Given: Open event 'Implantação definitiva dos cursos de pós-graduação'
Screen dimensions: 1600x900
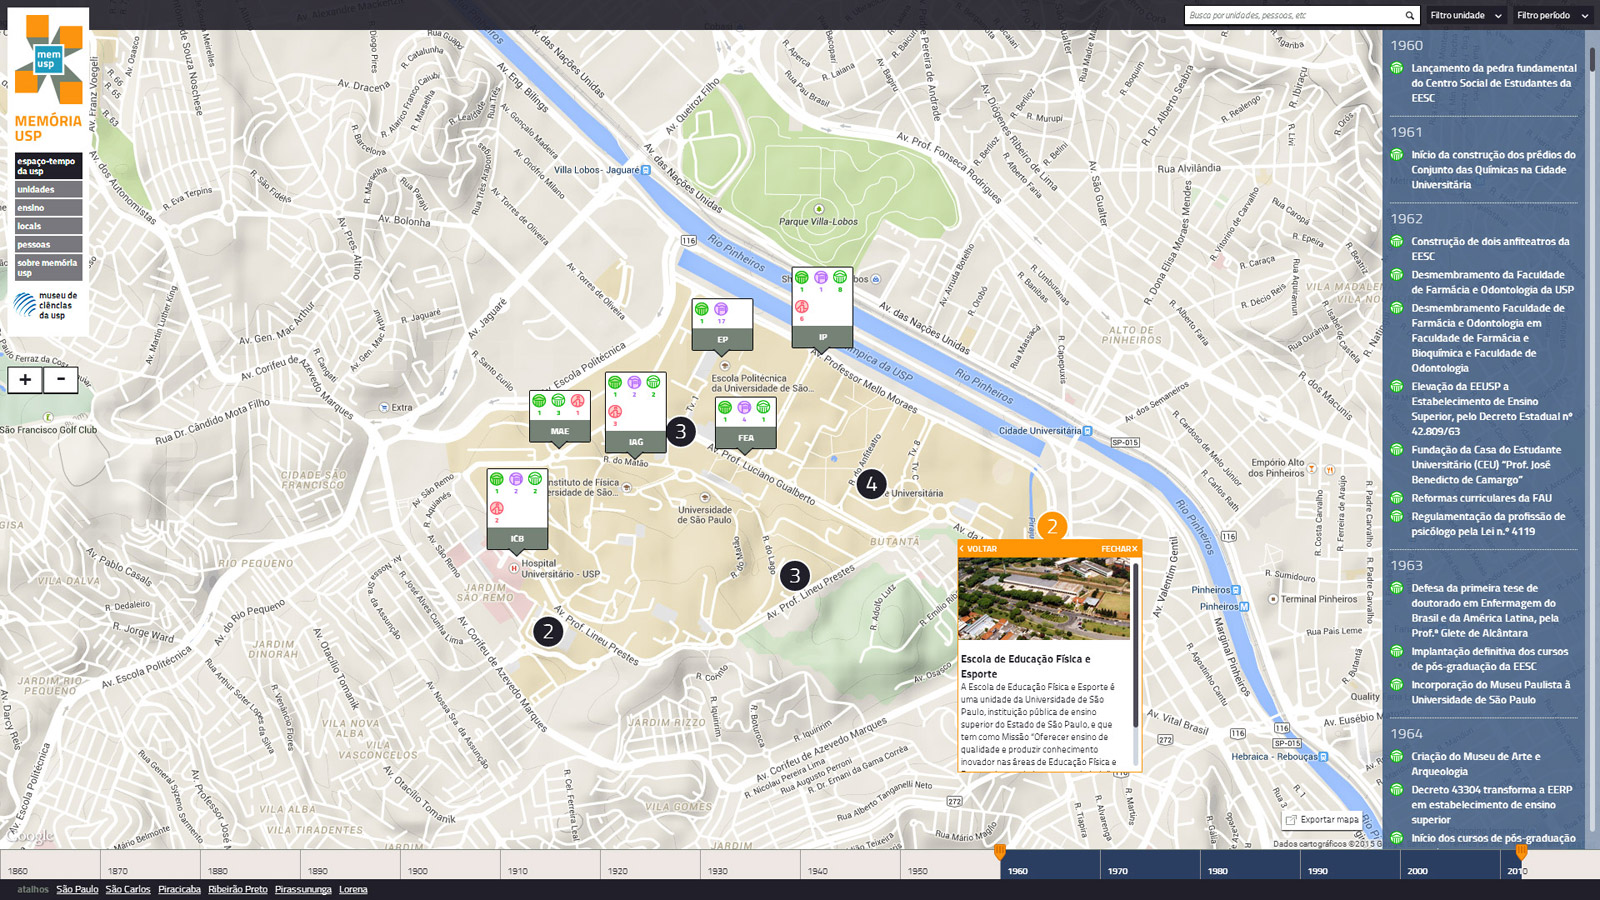Looking at the screenshot, I should [x=1489, y=659].
